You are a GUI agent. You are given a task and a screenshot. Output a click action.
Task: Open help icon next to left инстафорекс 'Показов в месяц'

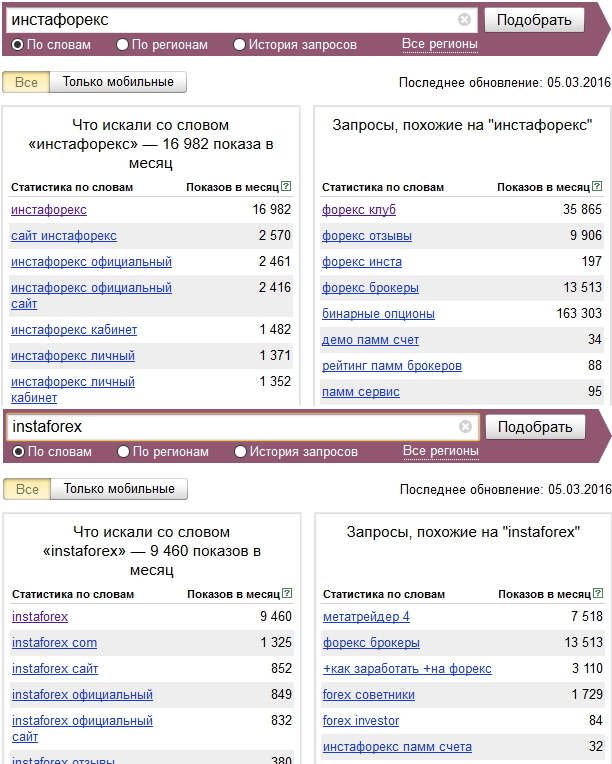point(287,186)
